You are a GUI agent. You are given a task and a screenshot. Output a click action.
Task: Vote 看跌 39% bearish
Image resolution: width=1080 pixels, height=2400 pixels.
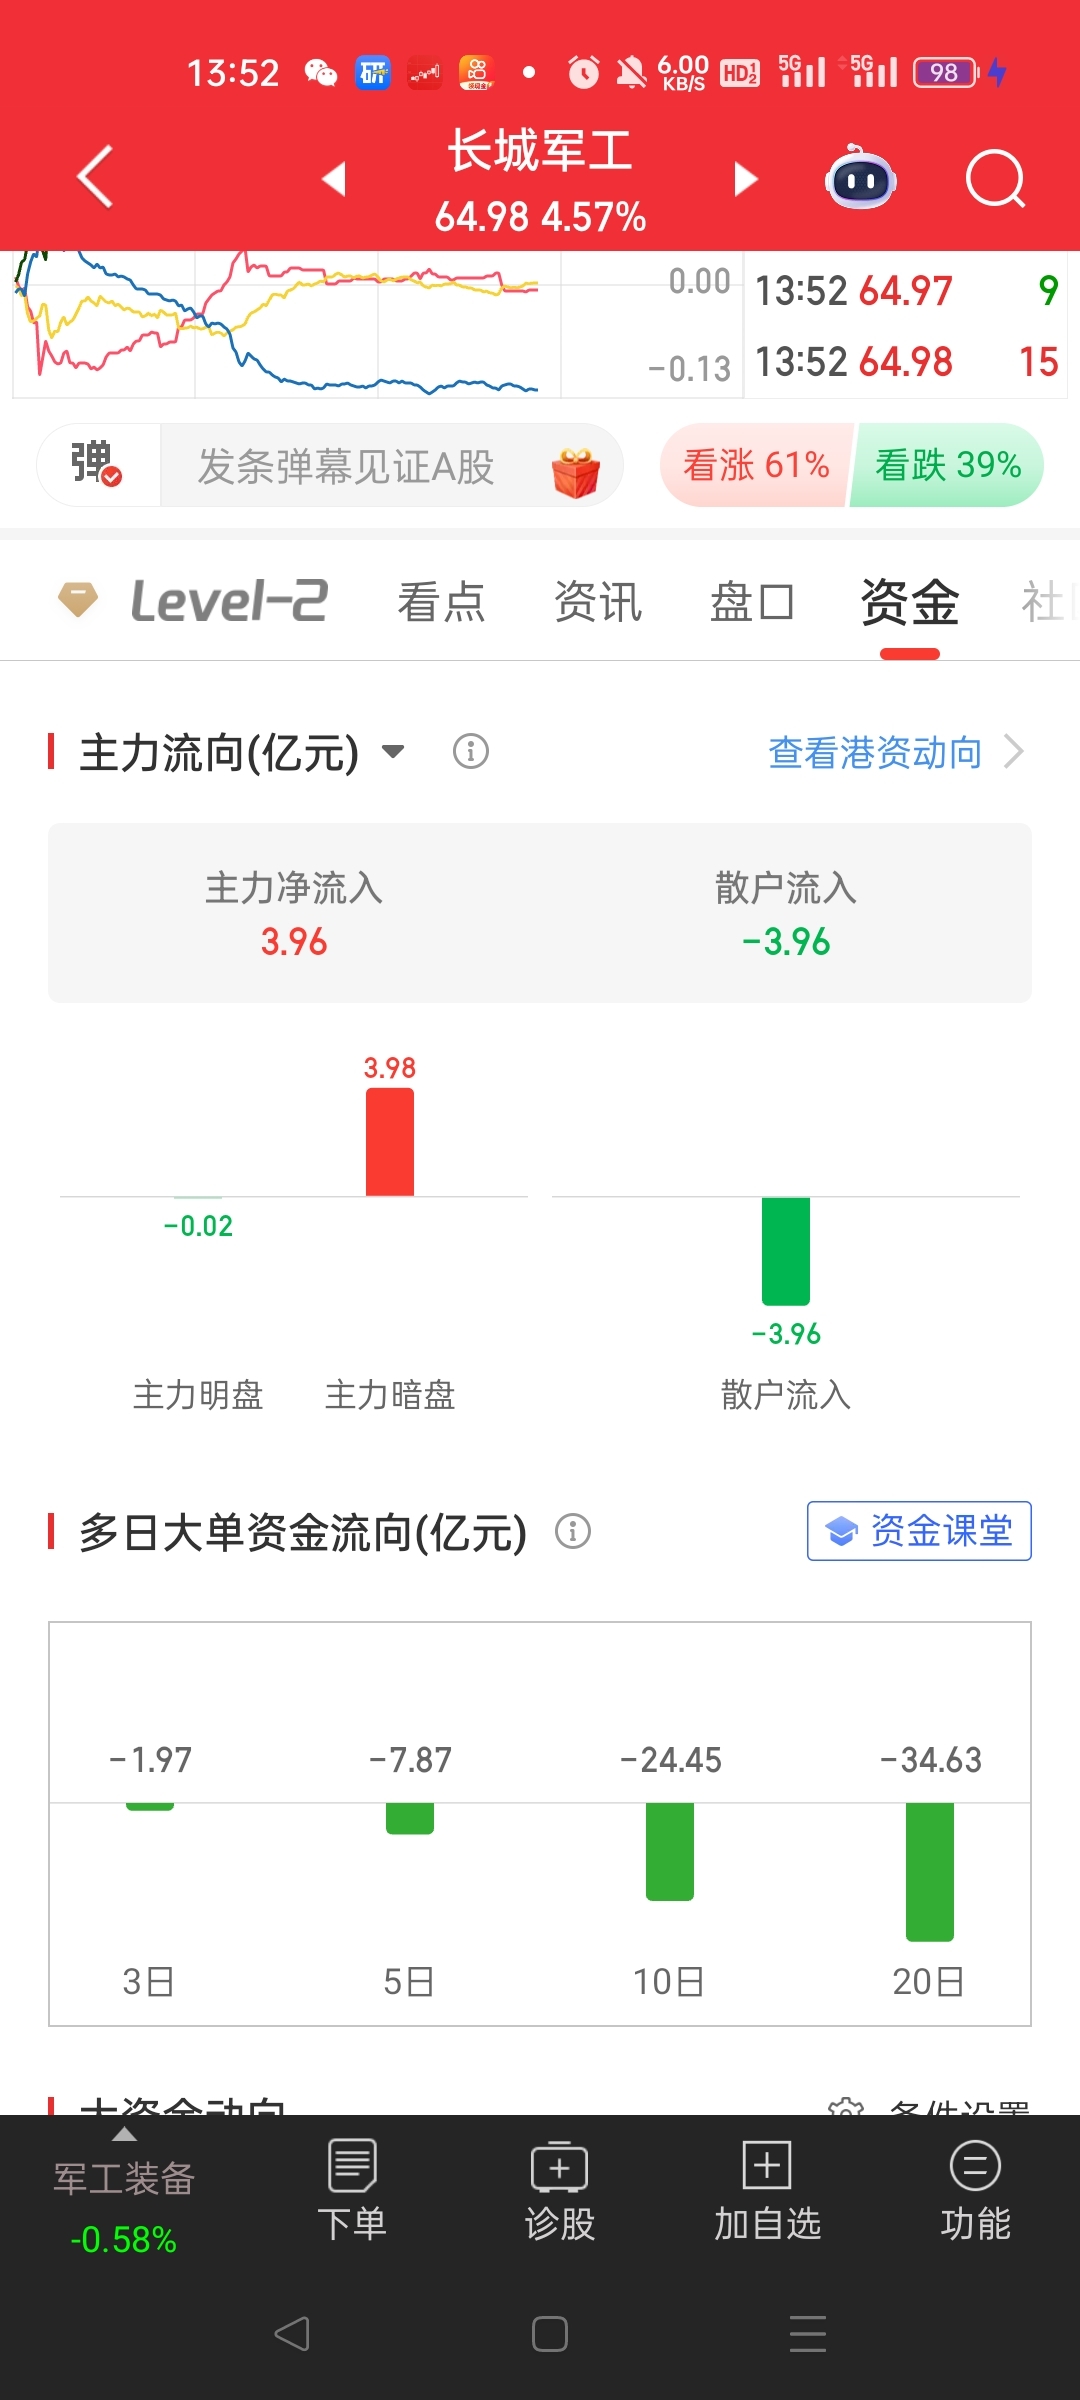[947, 465]
